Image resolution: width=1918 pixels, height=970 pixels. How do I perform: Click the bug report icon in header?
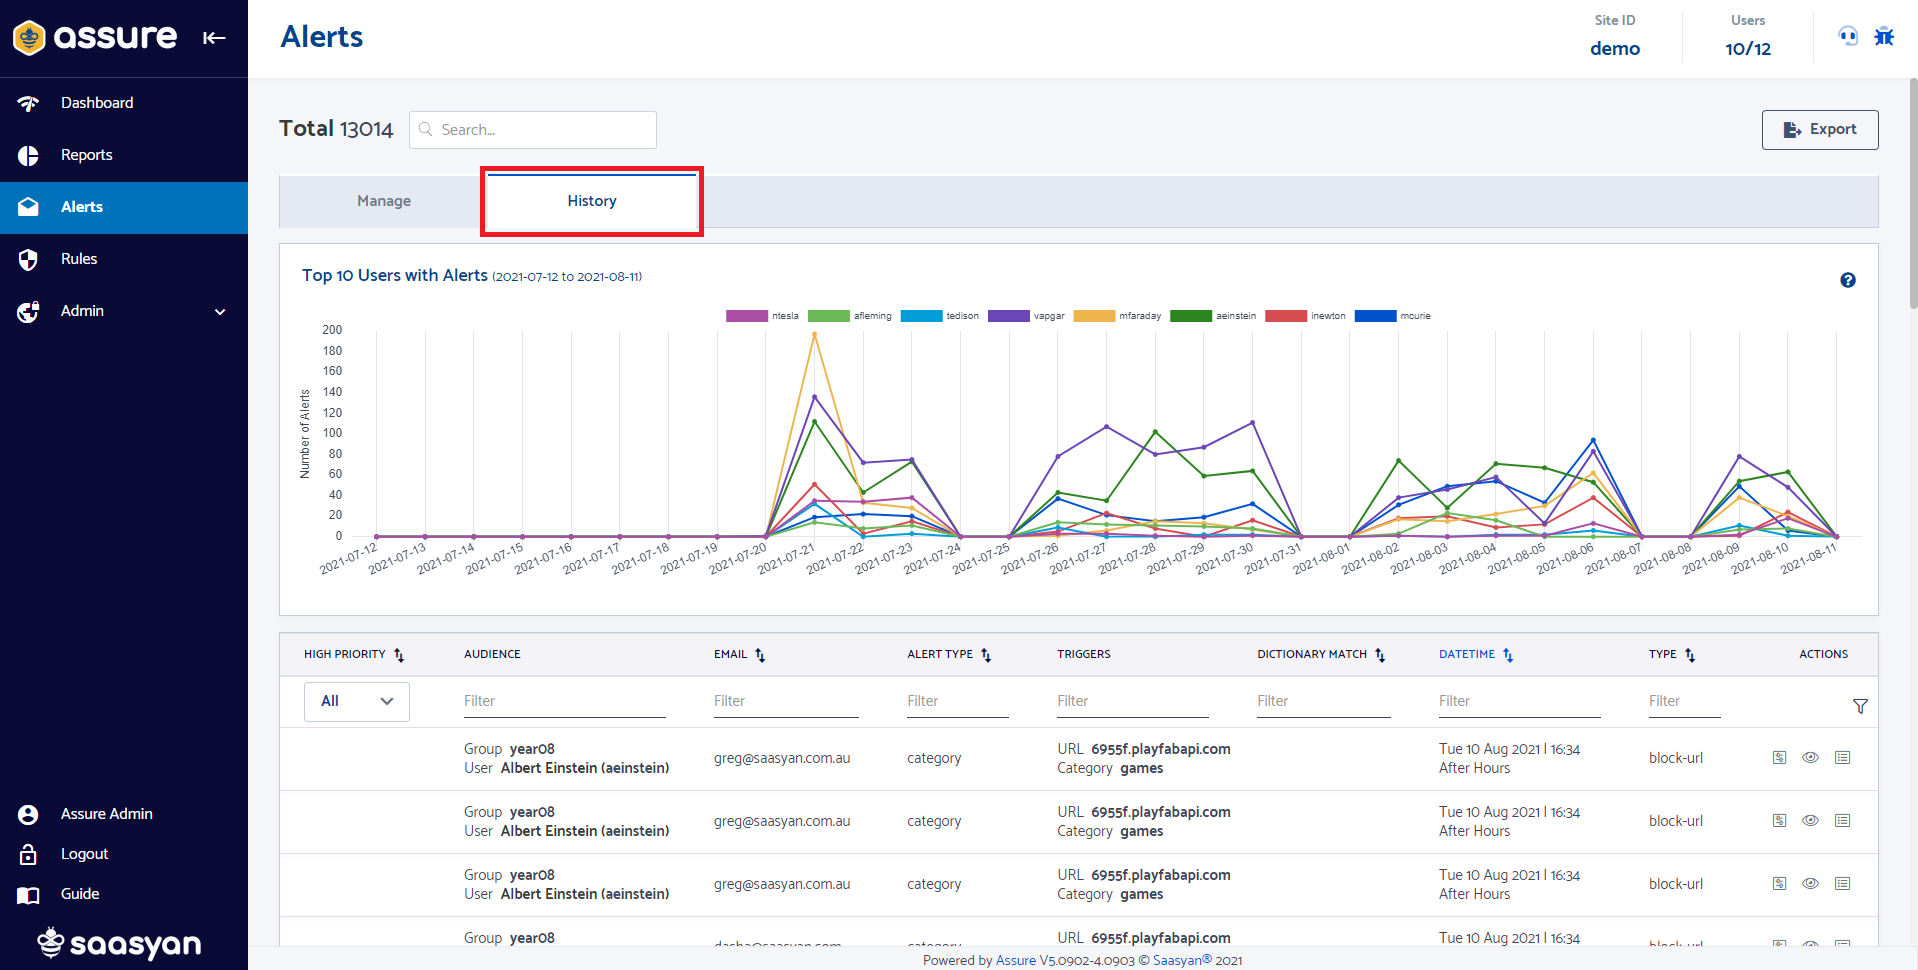pos(1884,37)
